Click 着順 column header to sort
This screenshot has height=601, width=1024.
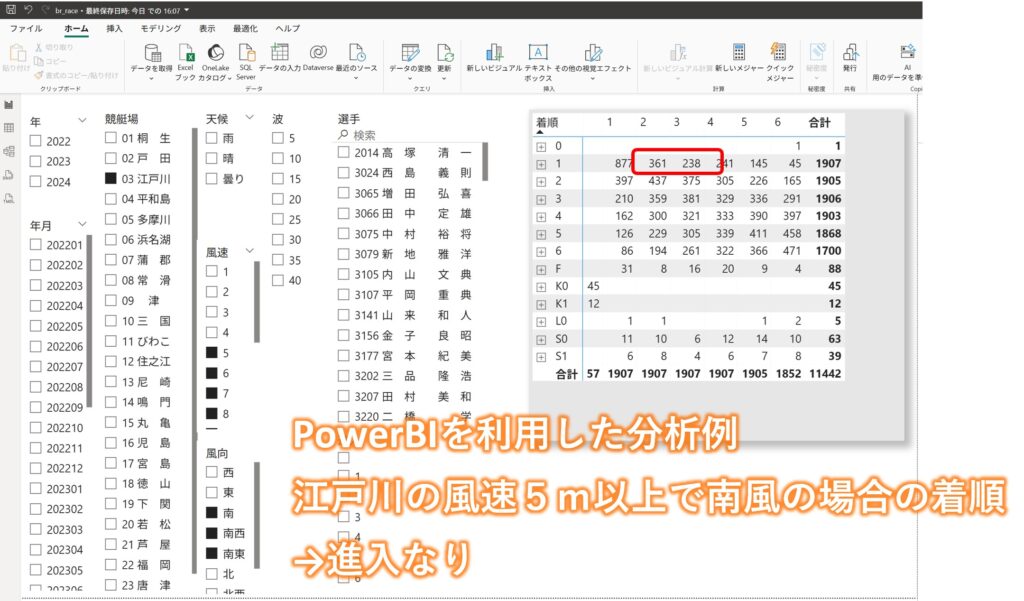[547, 122]
